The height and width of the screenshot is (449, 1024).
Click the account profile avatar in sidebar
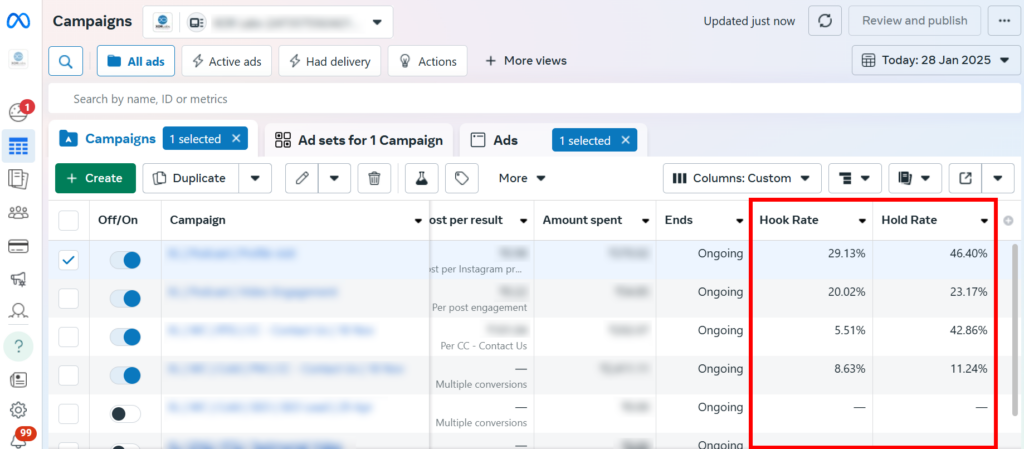(18, 59)
